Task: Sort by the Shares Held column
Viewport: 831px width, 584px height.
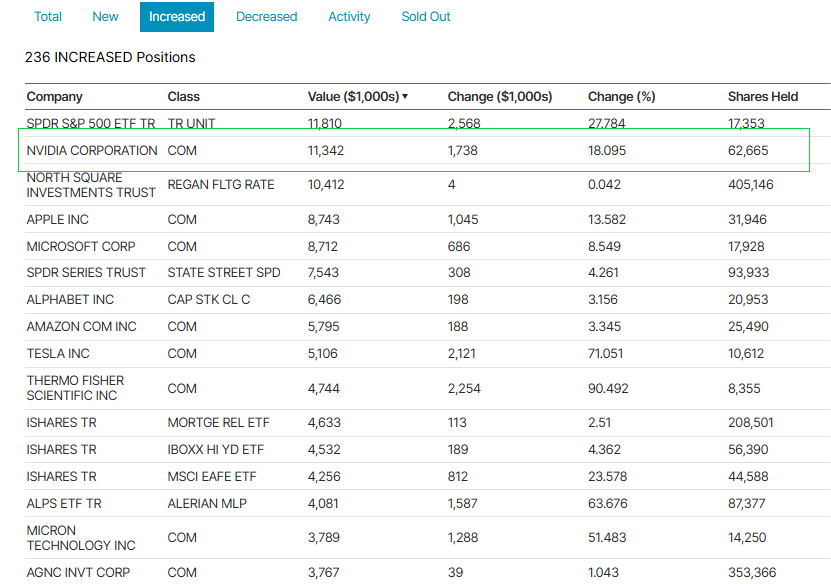Action: point(762,96)
